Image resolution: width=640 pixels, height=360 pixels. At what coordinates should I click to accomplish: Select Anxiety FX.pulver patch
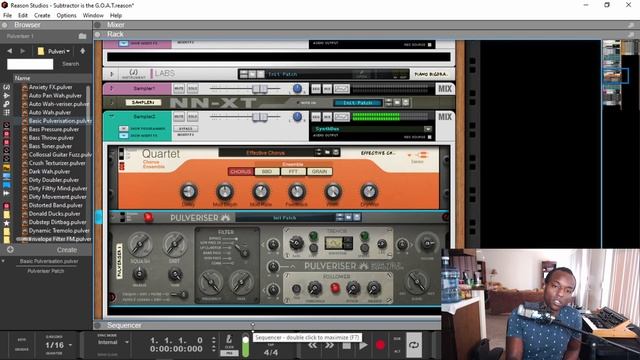[x=51, y=87]
